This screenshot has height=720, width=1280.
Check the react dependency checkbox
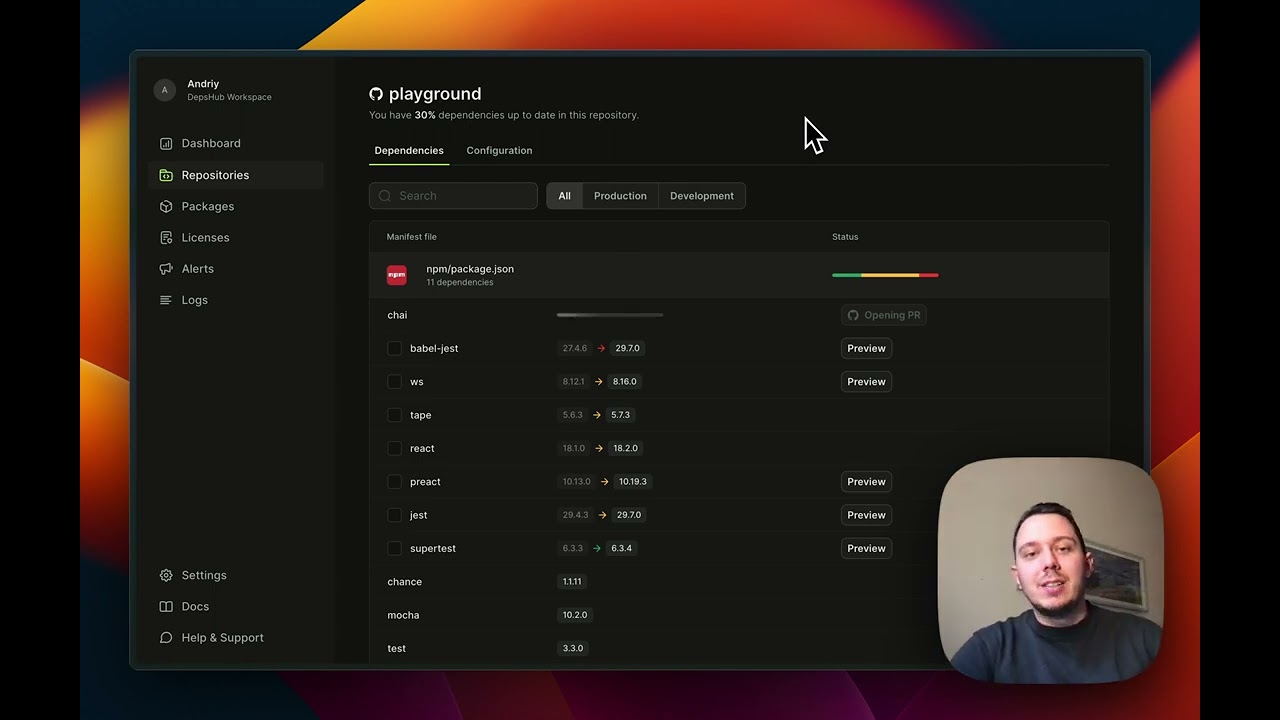click(x=394, y=448)
